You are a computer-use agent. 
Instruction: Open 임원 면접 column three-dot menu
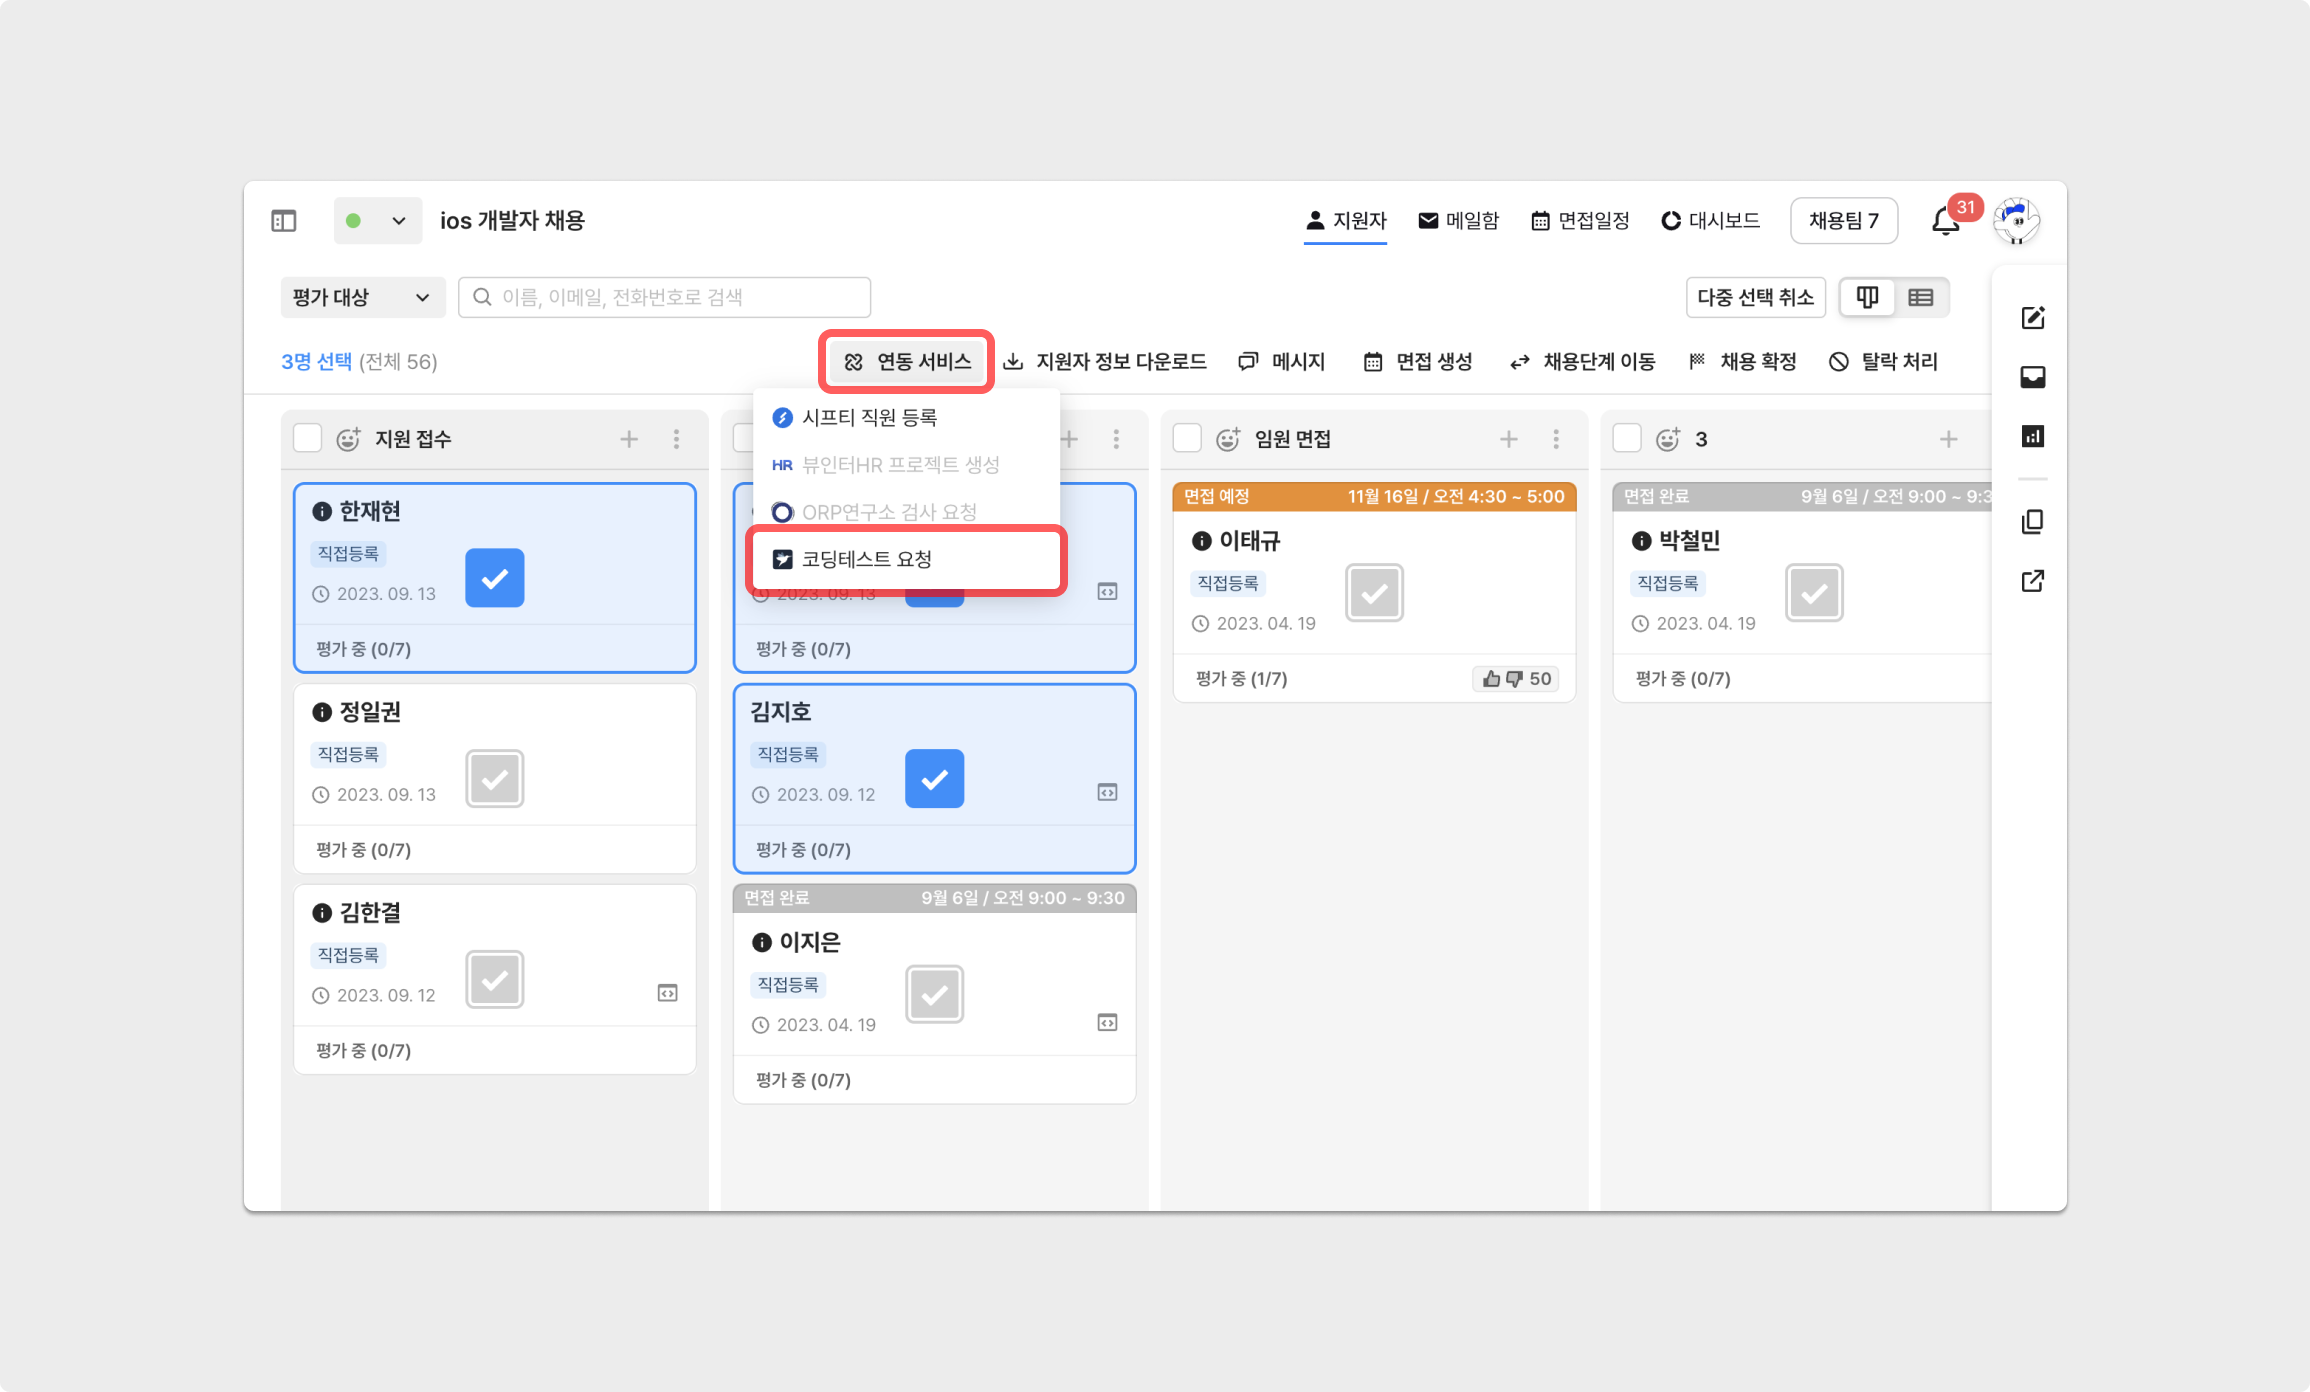(x=1556, y=439)
